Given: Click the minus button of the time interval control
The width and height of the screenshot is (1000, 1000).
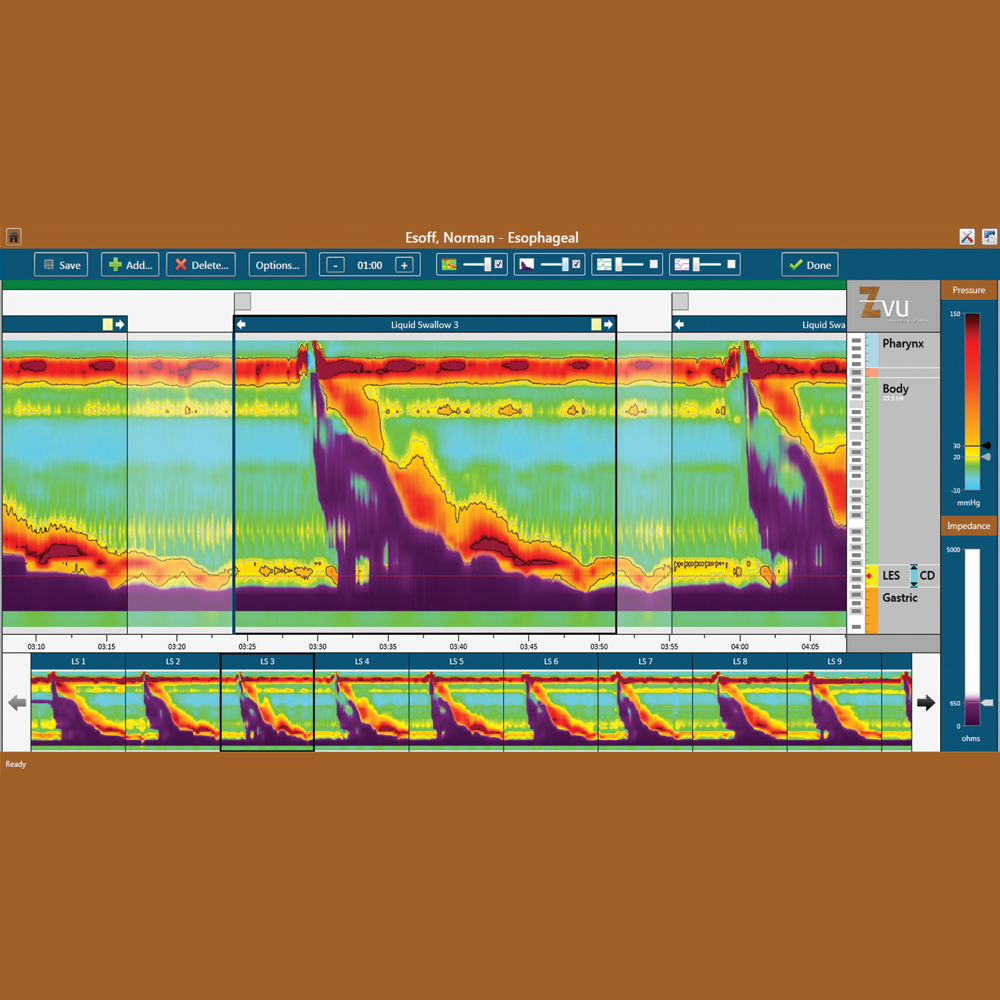Looking at the screenshot, I should click(335, 264).
